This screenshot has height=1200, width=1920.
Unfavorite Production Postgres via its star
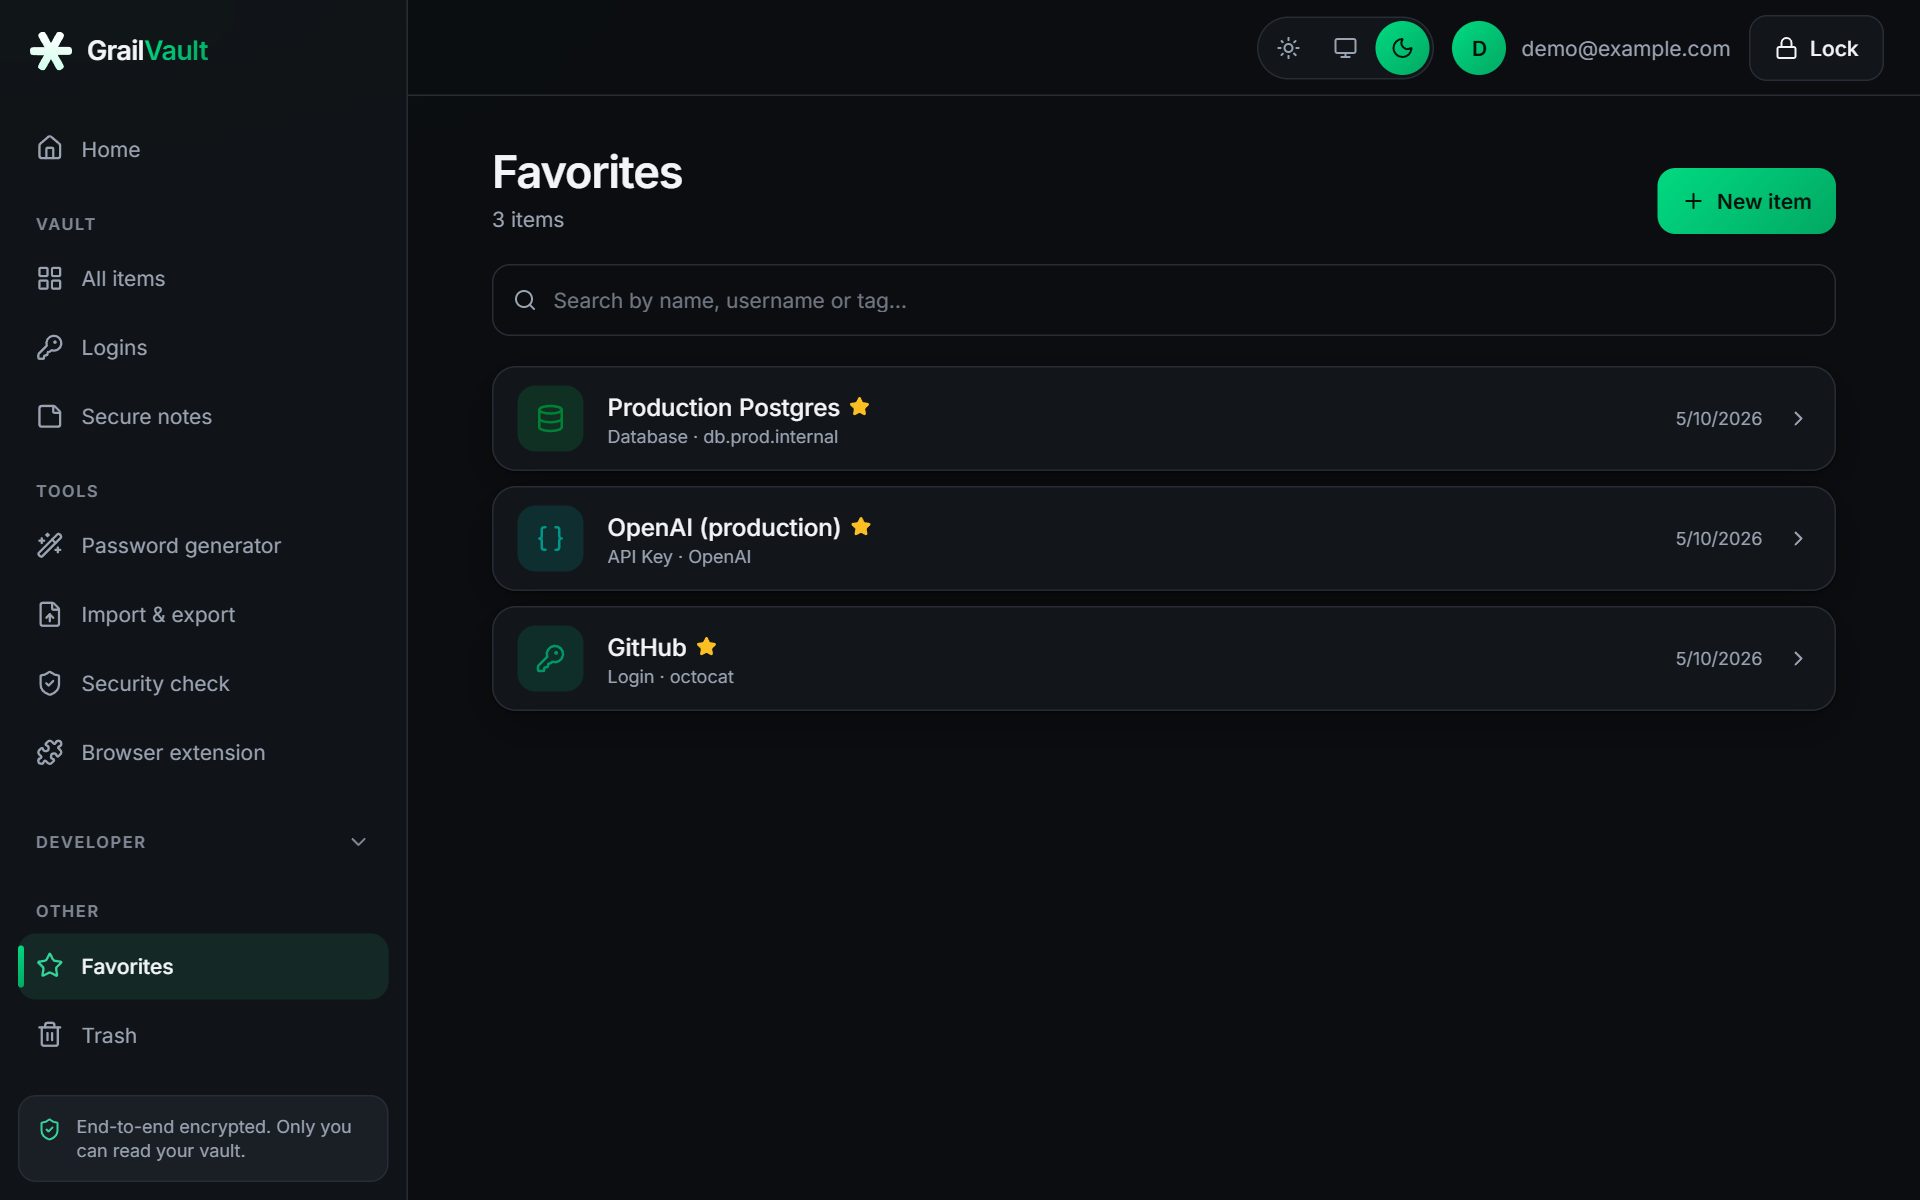(859, 406)
